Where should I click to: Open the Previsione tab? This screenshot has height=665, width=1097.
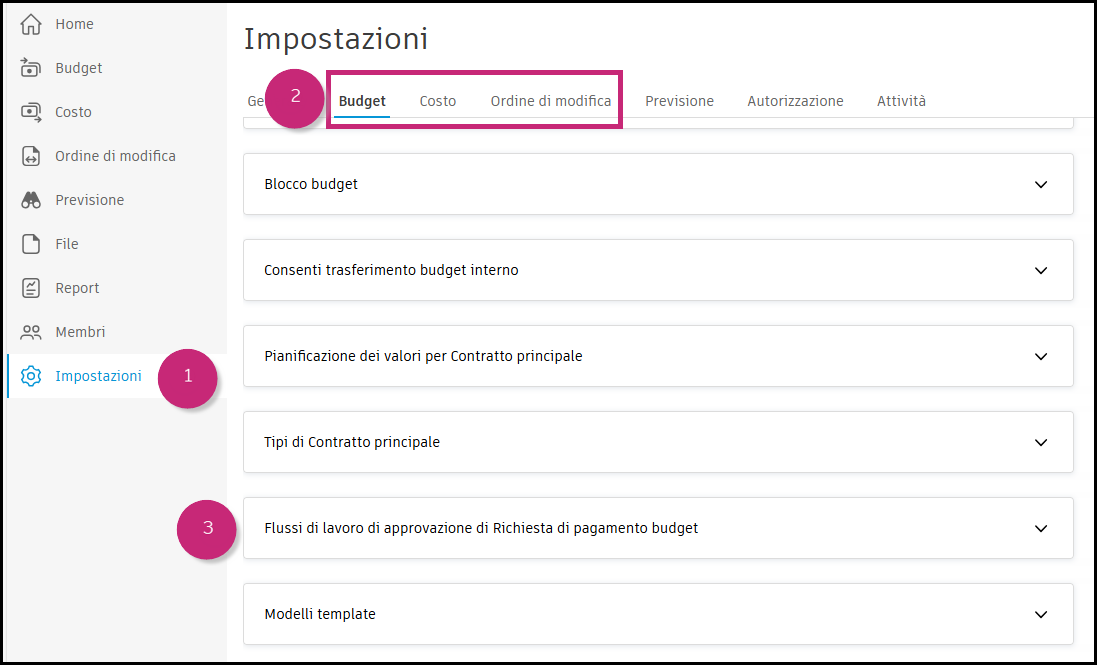(x=679, y=100)
